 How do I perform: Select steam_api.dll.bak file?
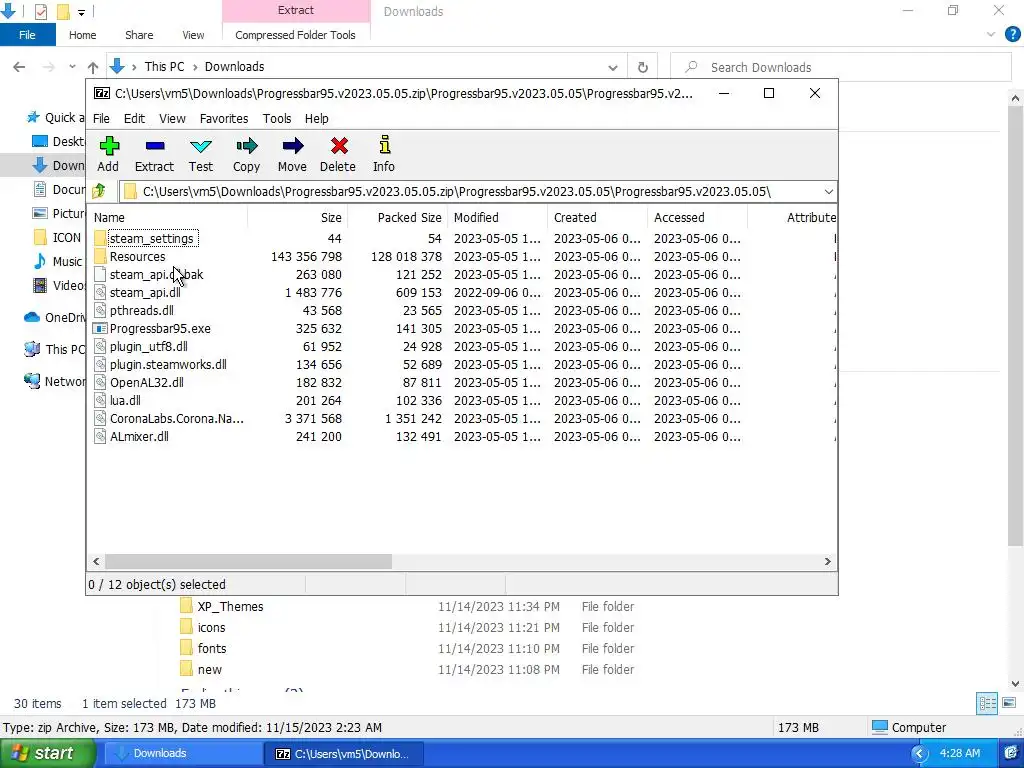156,274
